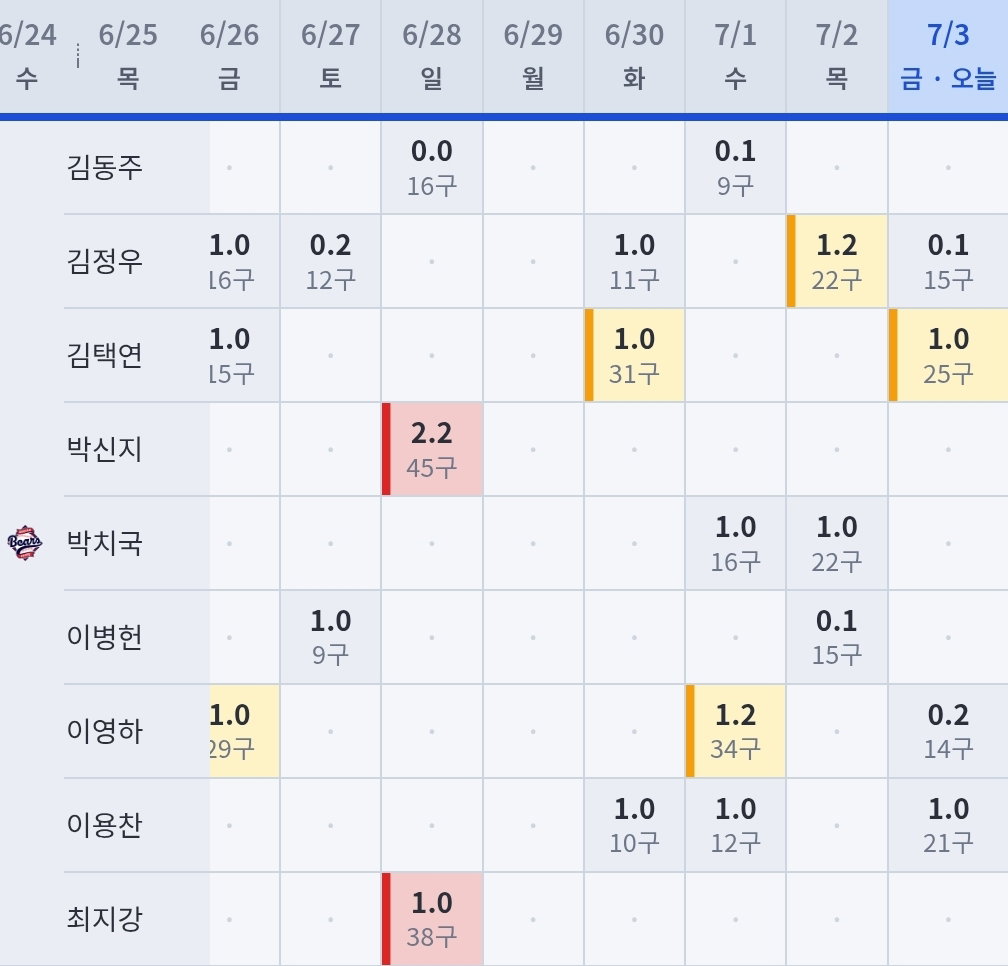Select 이병헌's 9구 cell on 6/27
This screenshot has width=1008, height=966.
click(330, 637)
